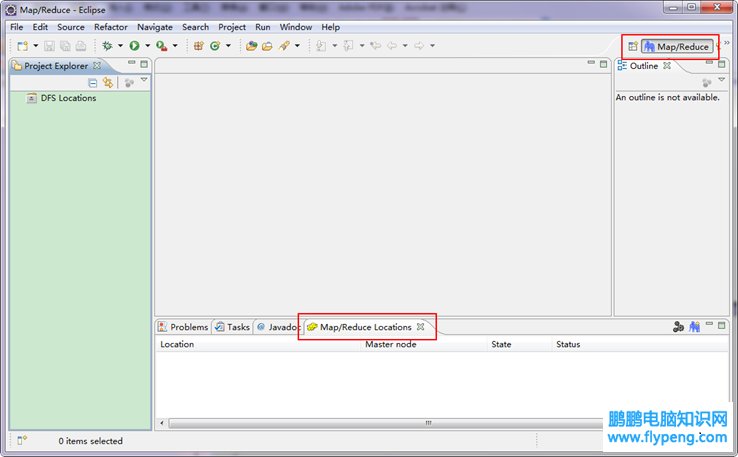Open the New wizard dropdown arrow
Viewport: 738px width, 457px height.
[x=35, y=46]
